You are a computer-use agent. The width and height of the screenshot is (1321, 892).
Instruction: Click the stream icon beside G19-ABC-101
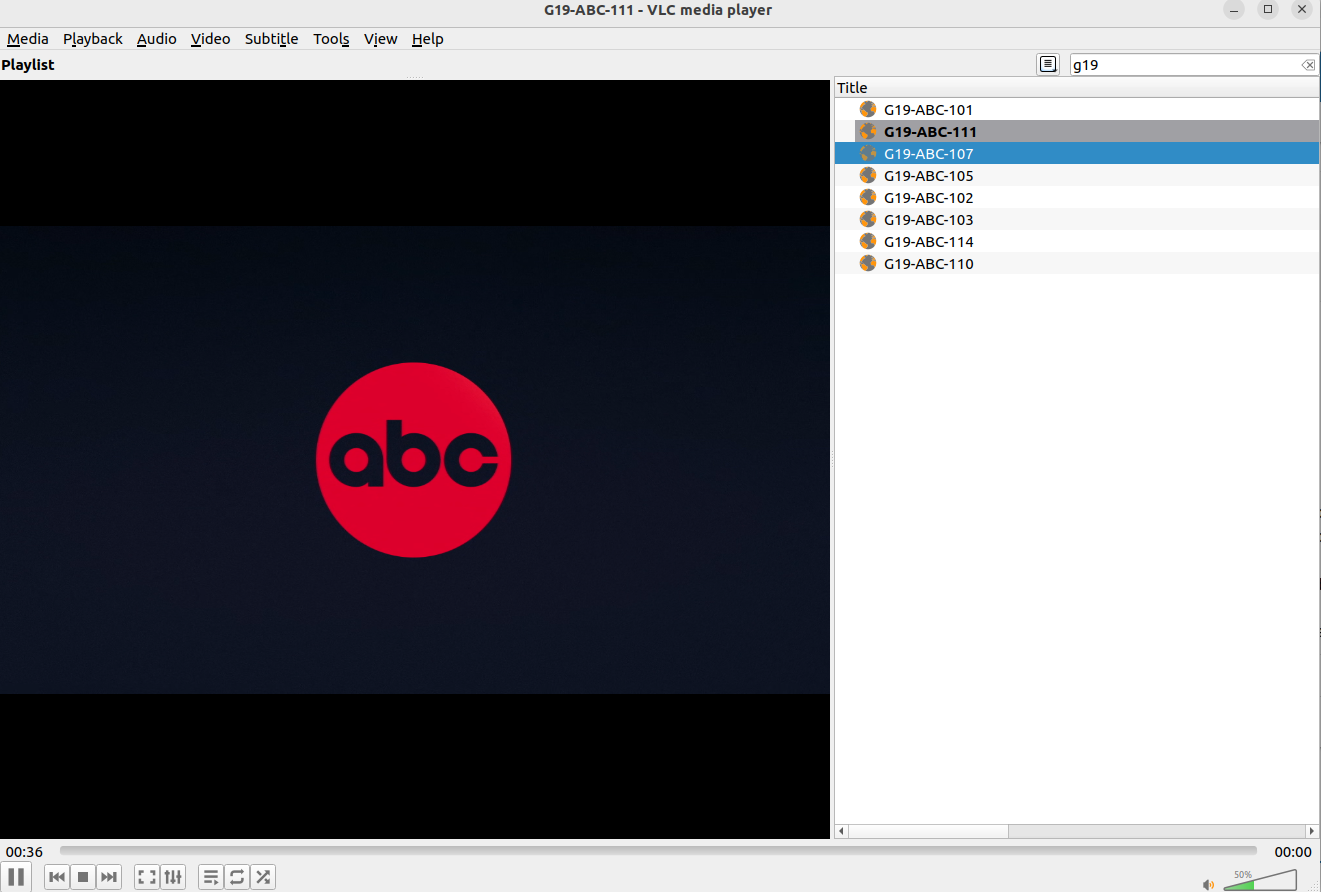(868, 110)
